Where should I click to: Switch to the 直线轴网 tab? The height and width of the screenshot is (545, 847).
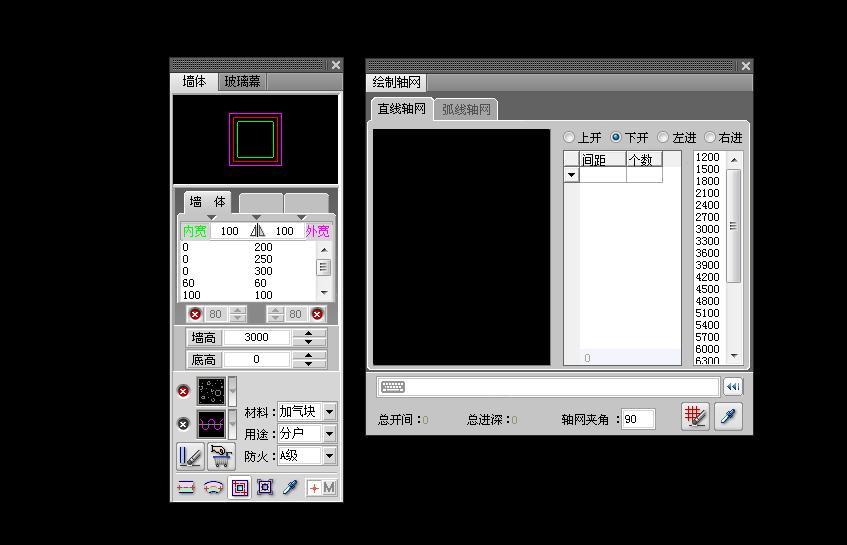(402, 109)
